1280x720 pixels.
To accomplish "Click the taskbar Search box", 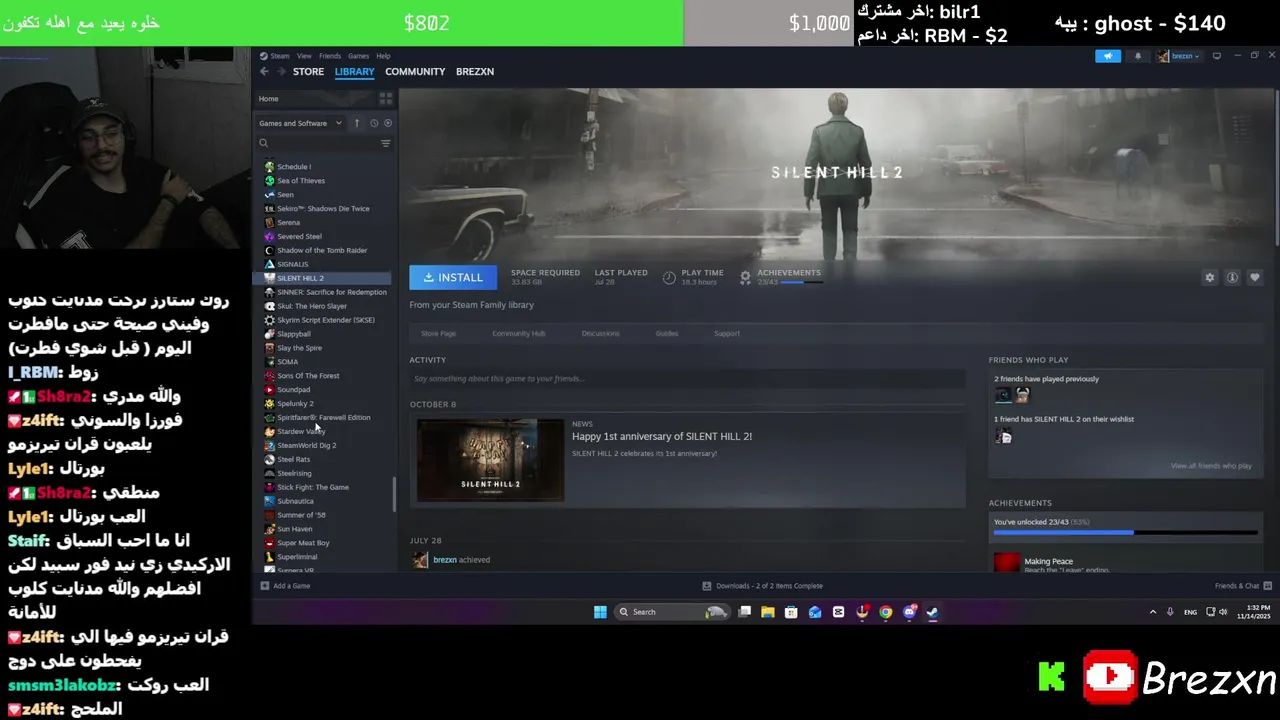I will tap(671, 612).
